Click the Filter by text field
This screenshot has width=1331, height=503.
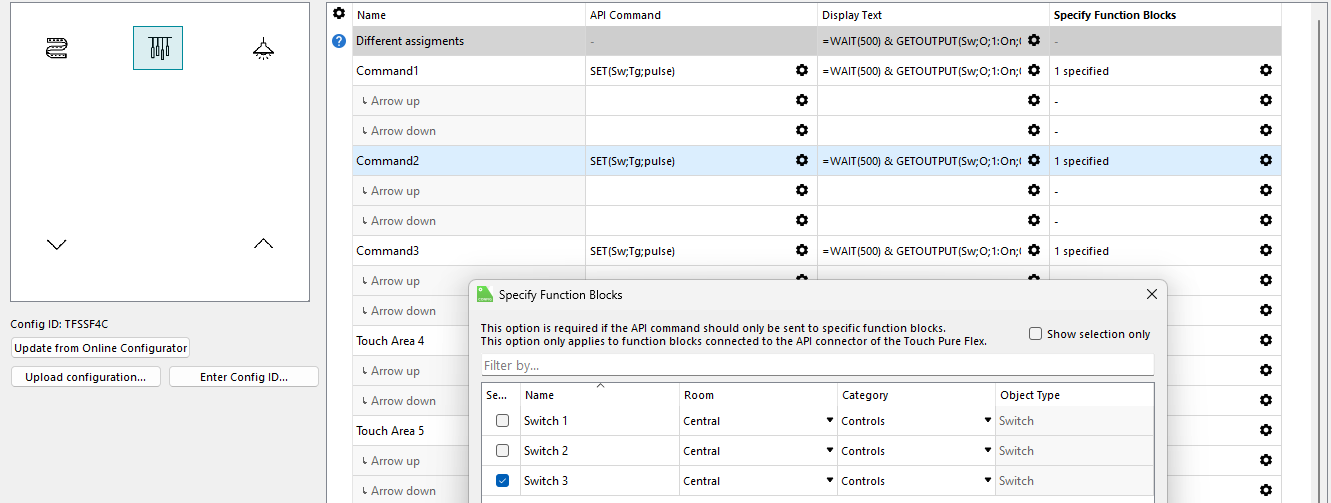[x=817, y=365]
